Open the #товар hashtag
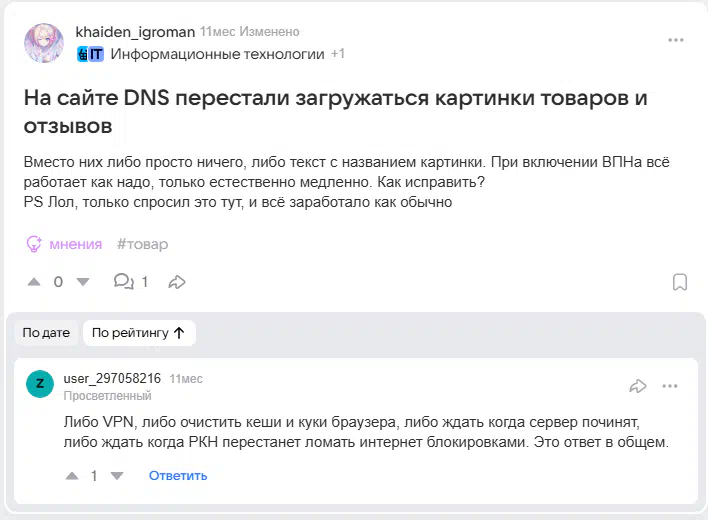708x520 pixels. (142, 244)
